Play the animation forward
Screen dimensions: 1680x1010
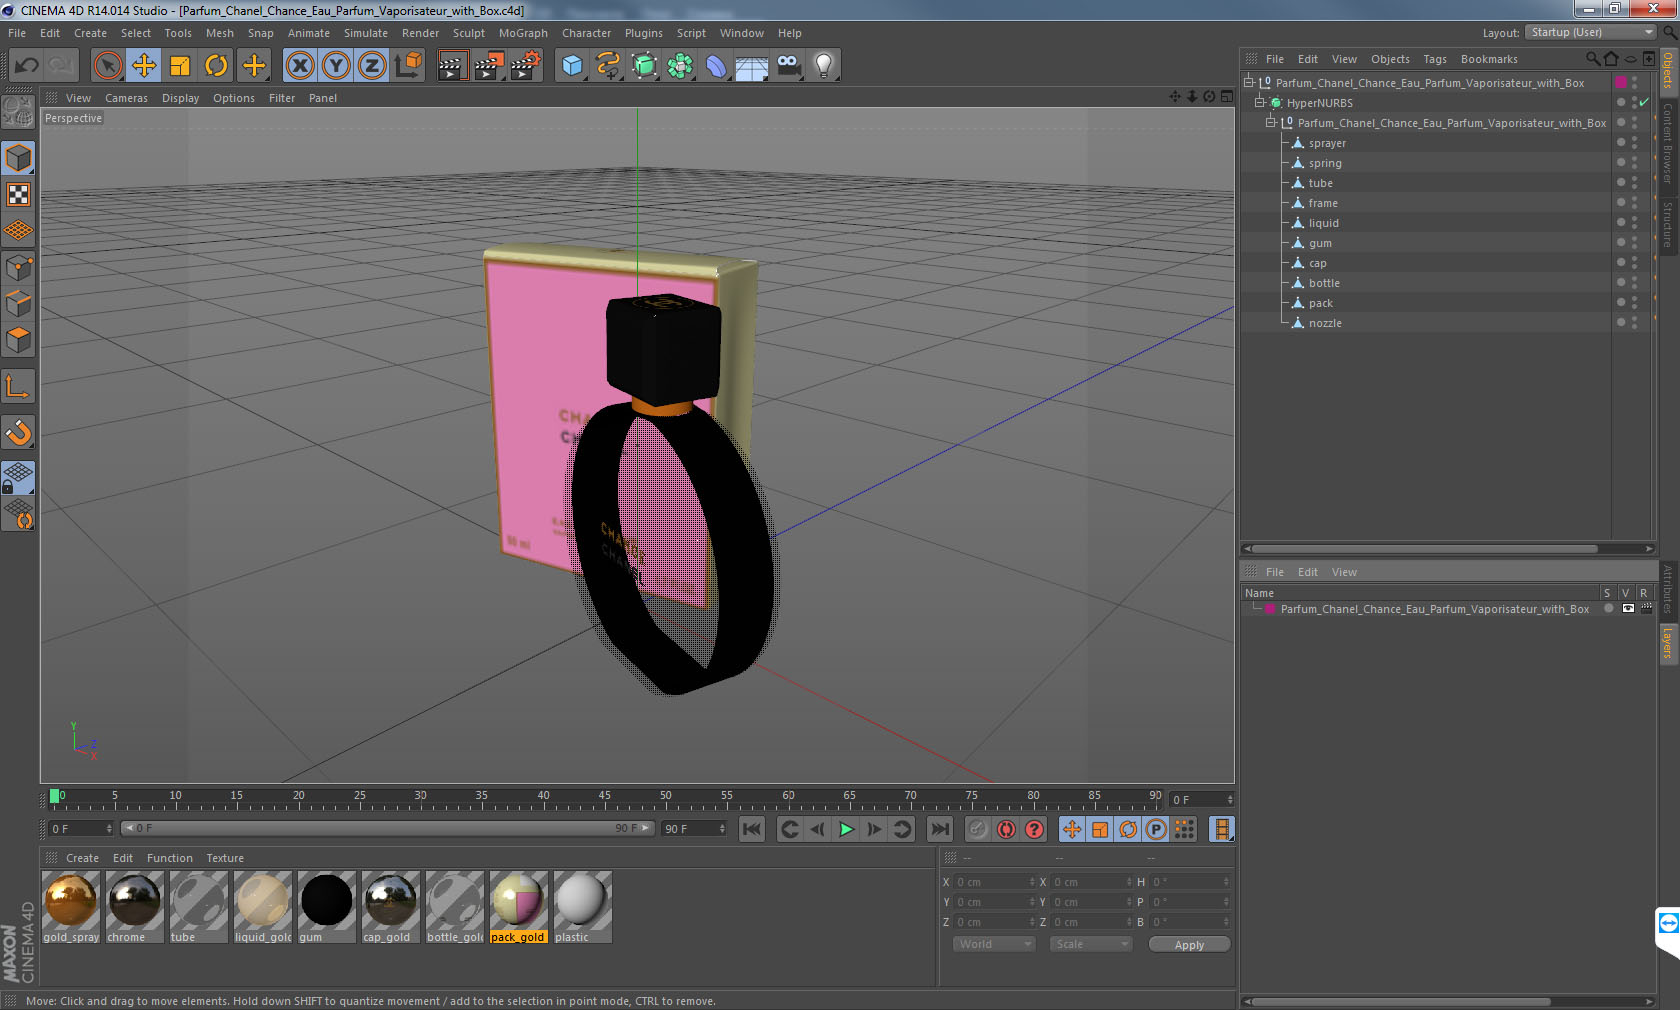(x=846, y=829)
